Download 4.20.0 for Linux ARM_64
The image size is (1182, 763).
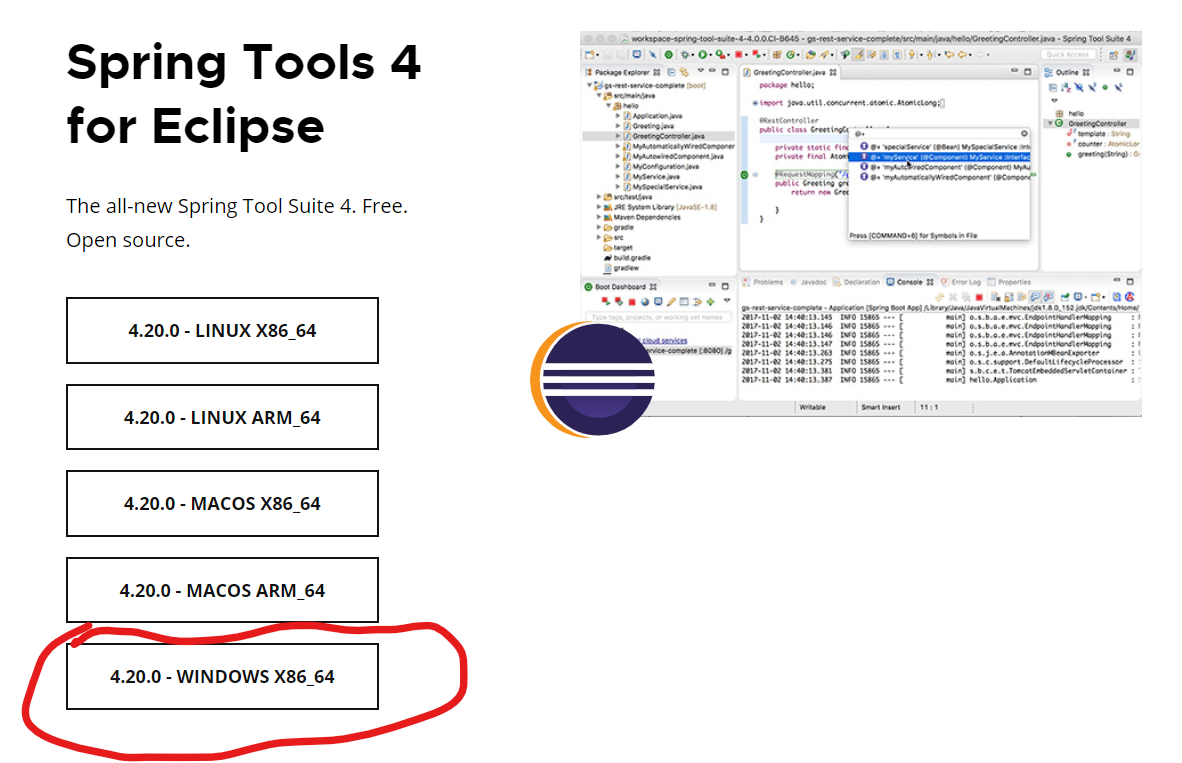[x=222, y=417]
